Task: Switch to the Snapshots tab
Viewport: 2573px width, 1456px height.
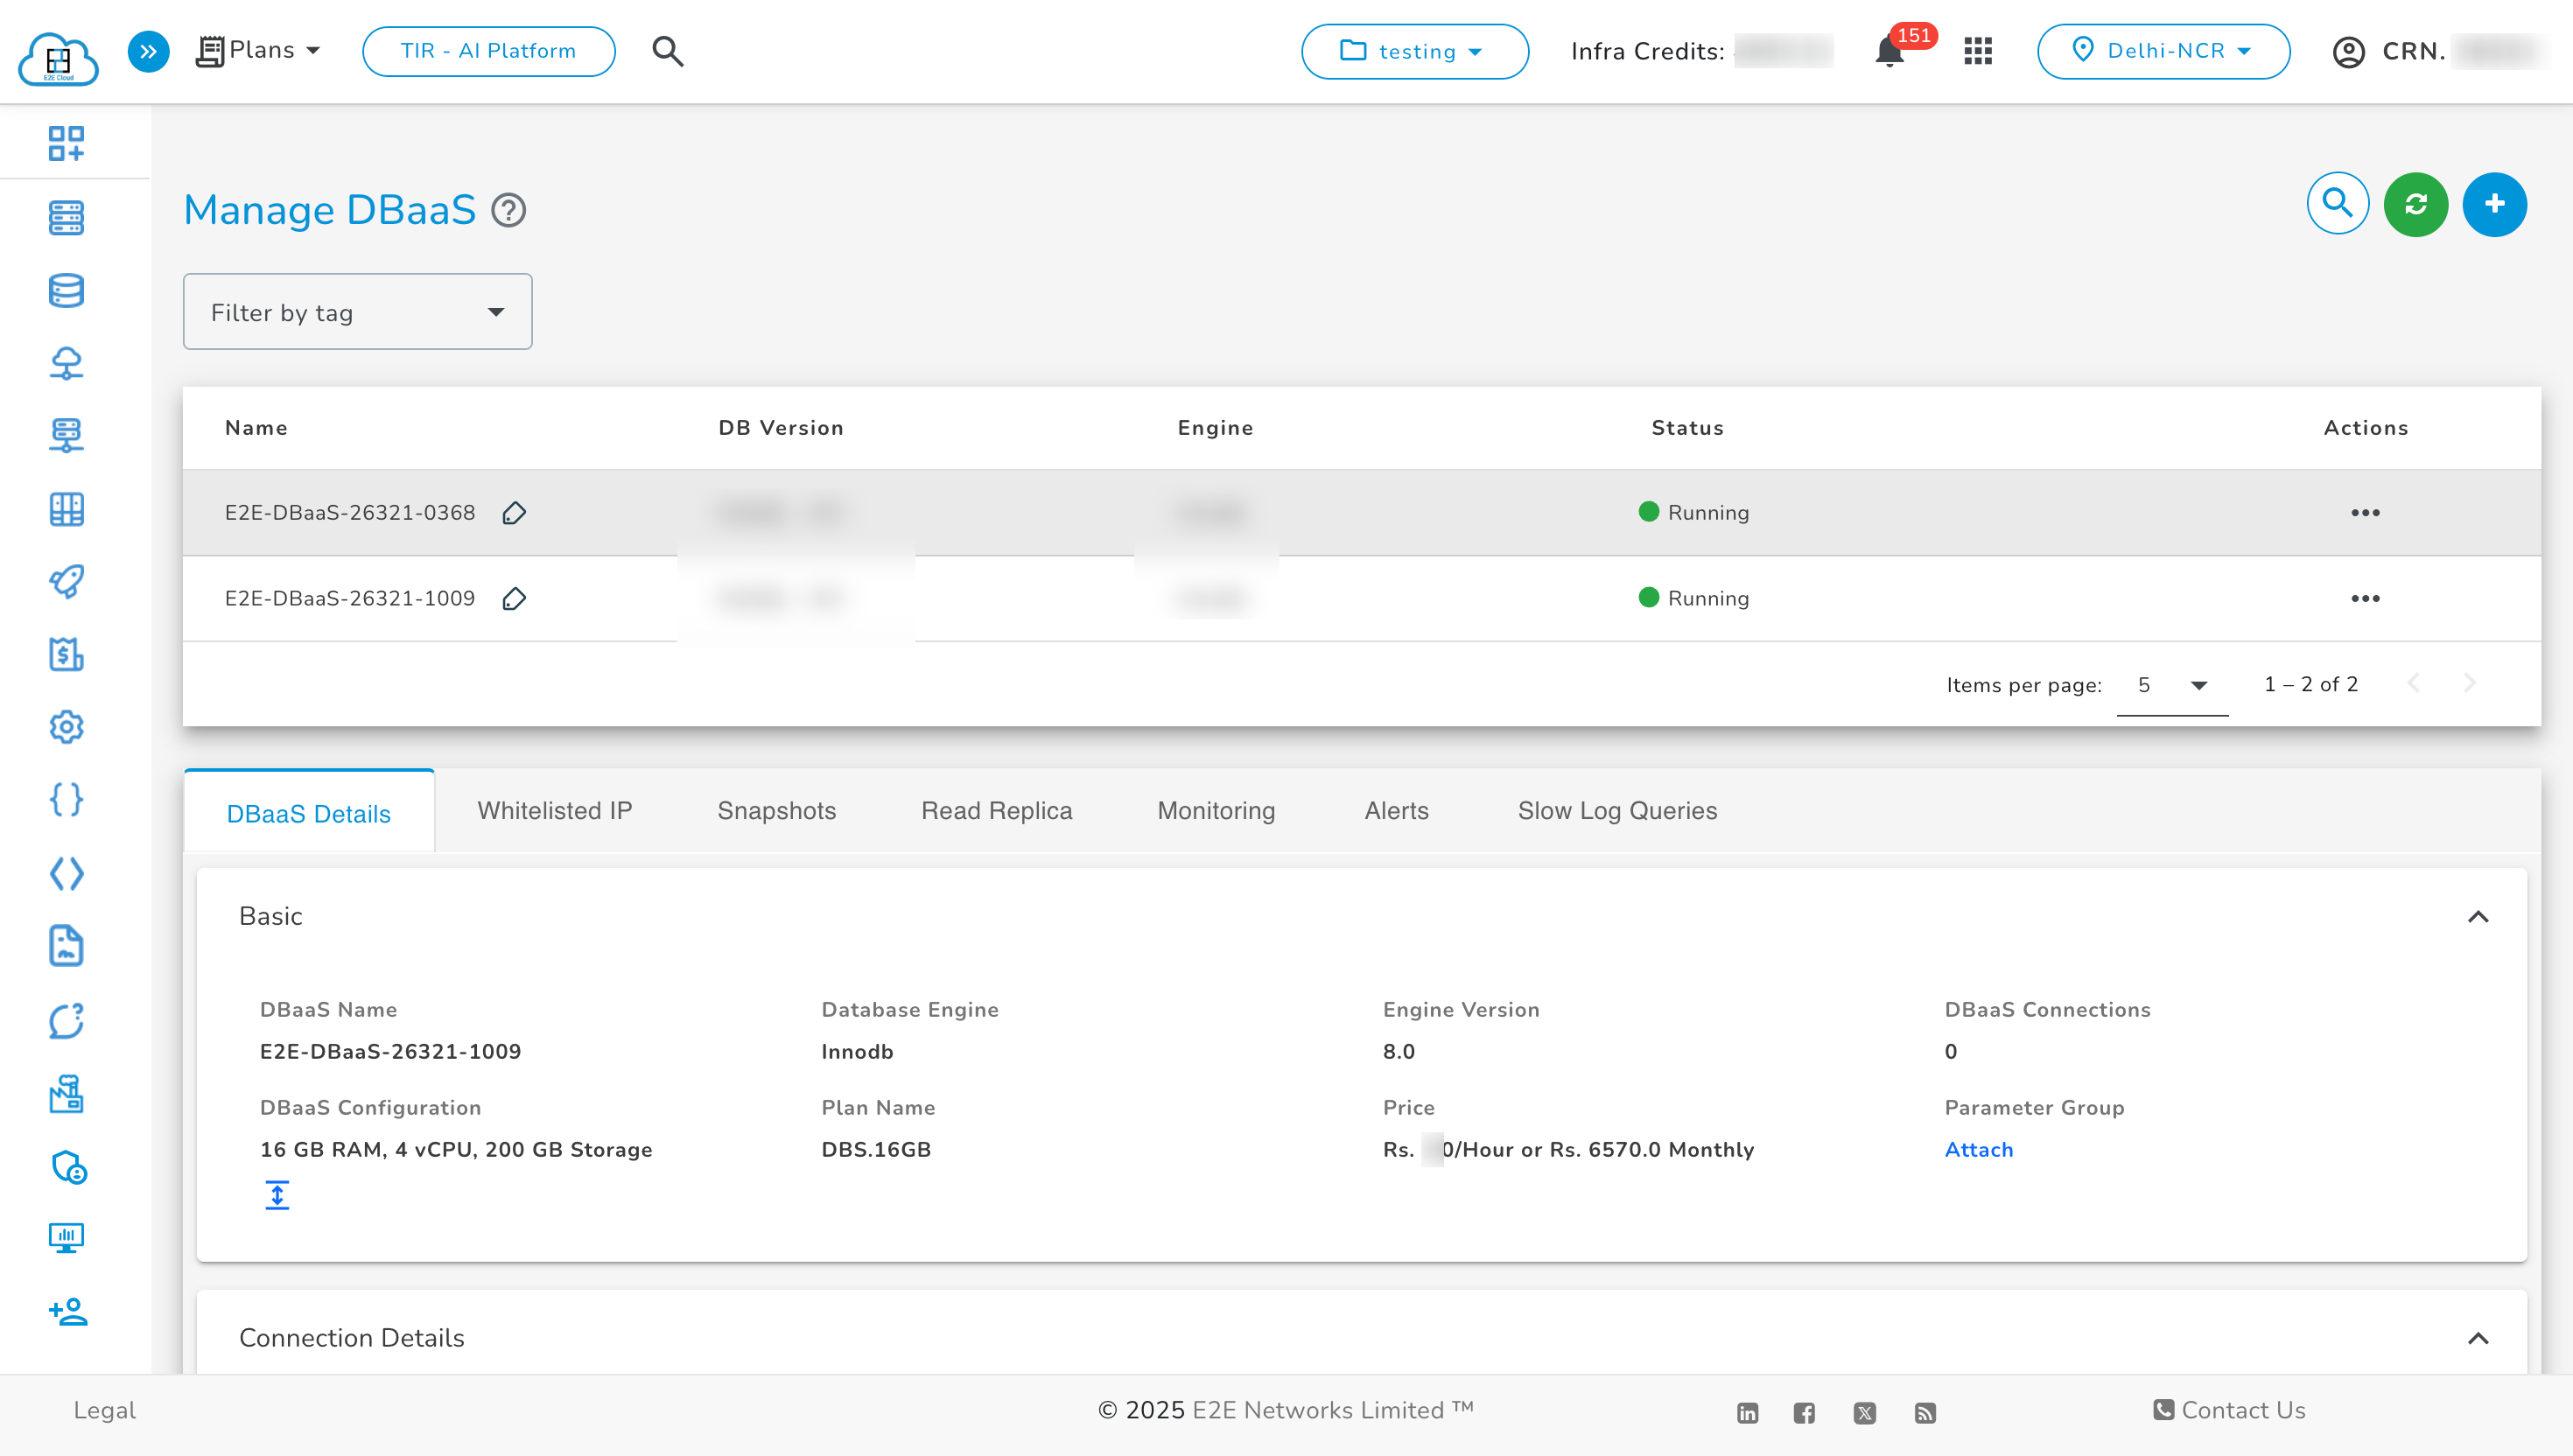Action: [776, 811]
